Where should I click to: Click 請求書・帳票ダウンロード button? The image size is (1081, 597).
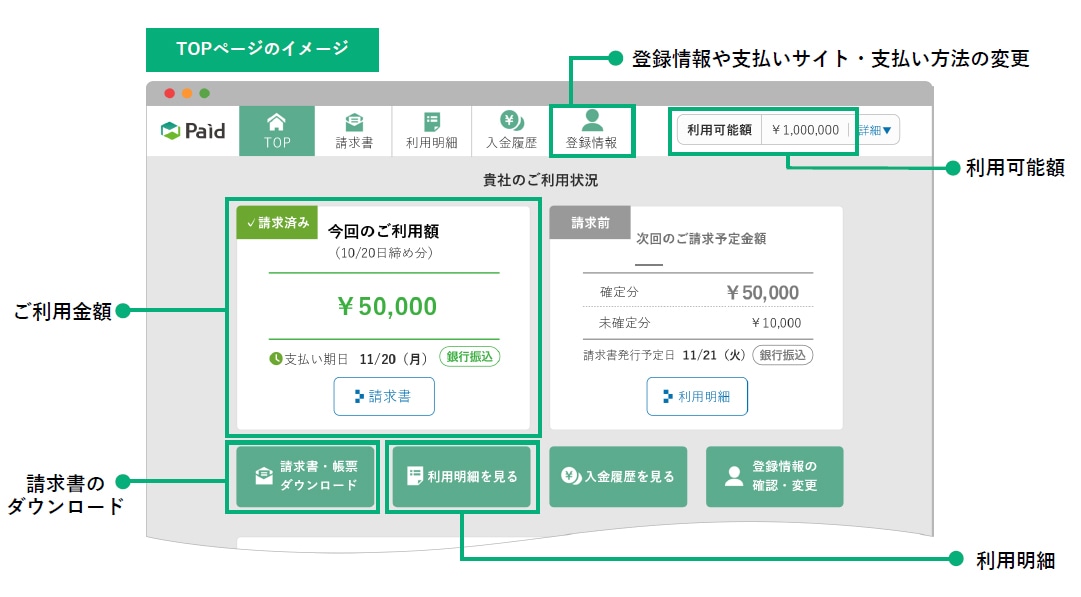coord(305,476)
